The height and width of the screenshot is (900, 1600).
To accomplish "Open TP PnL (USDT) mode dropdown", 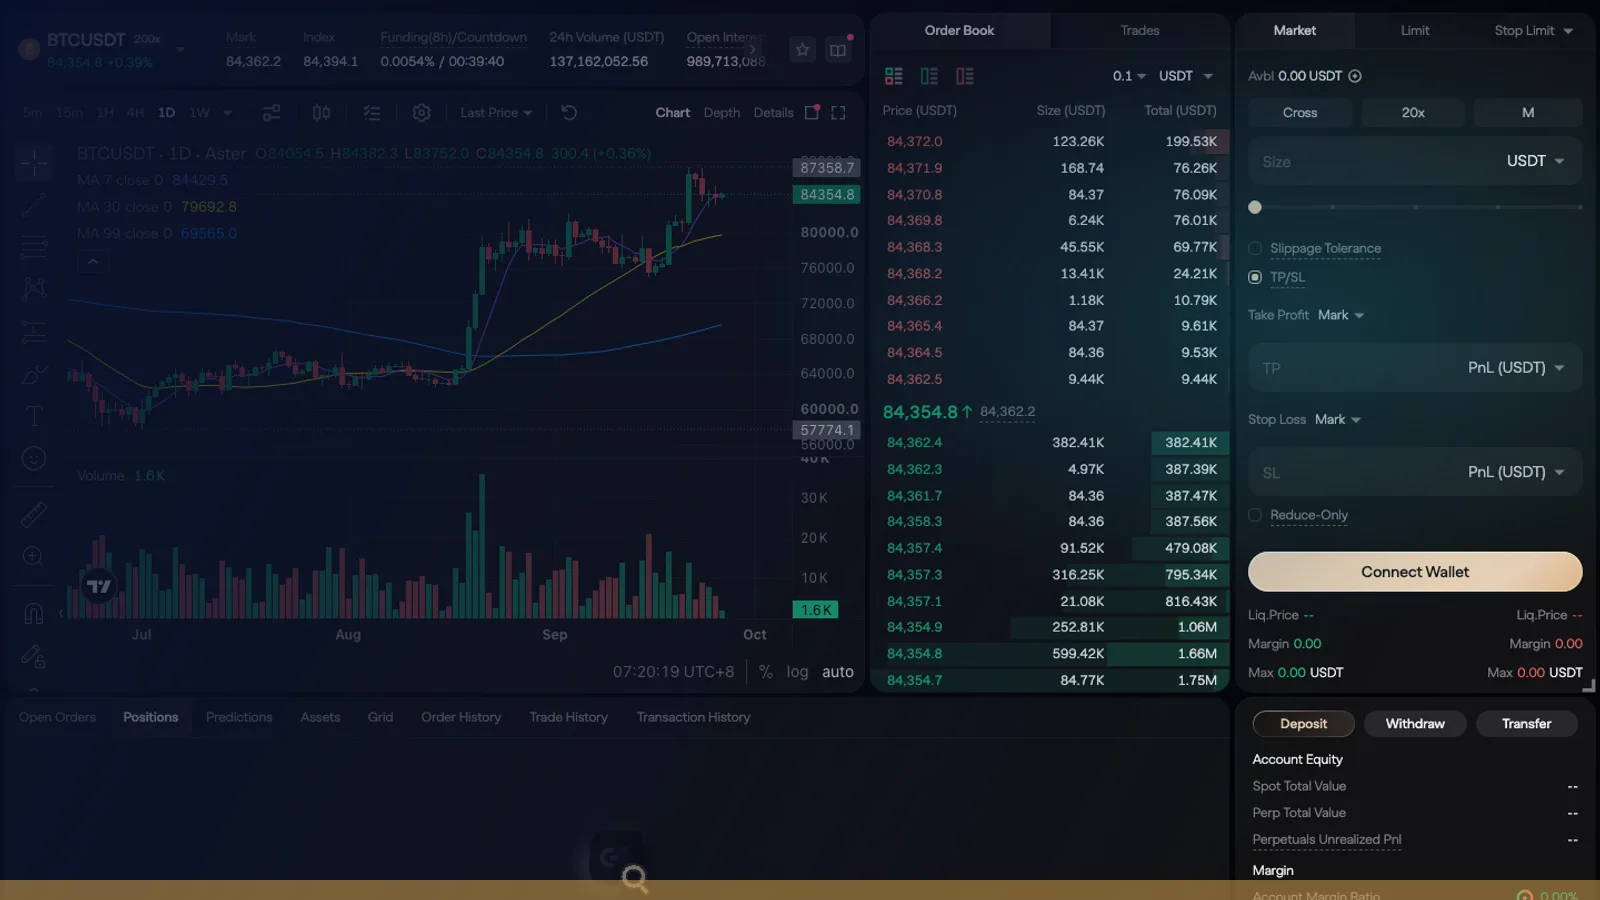I will coord(1516,368).
